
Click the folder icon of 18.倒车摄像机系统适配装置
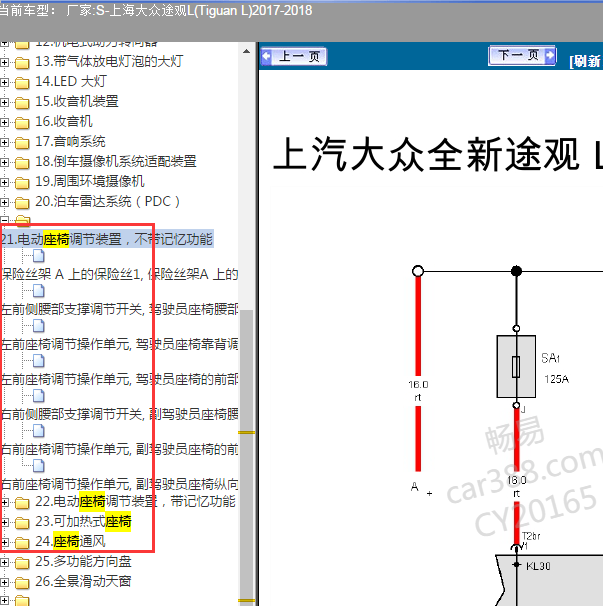(22, 163)
